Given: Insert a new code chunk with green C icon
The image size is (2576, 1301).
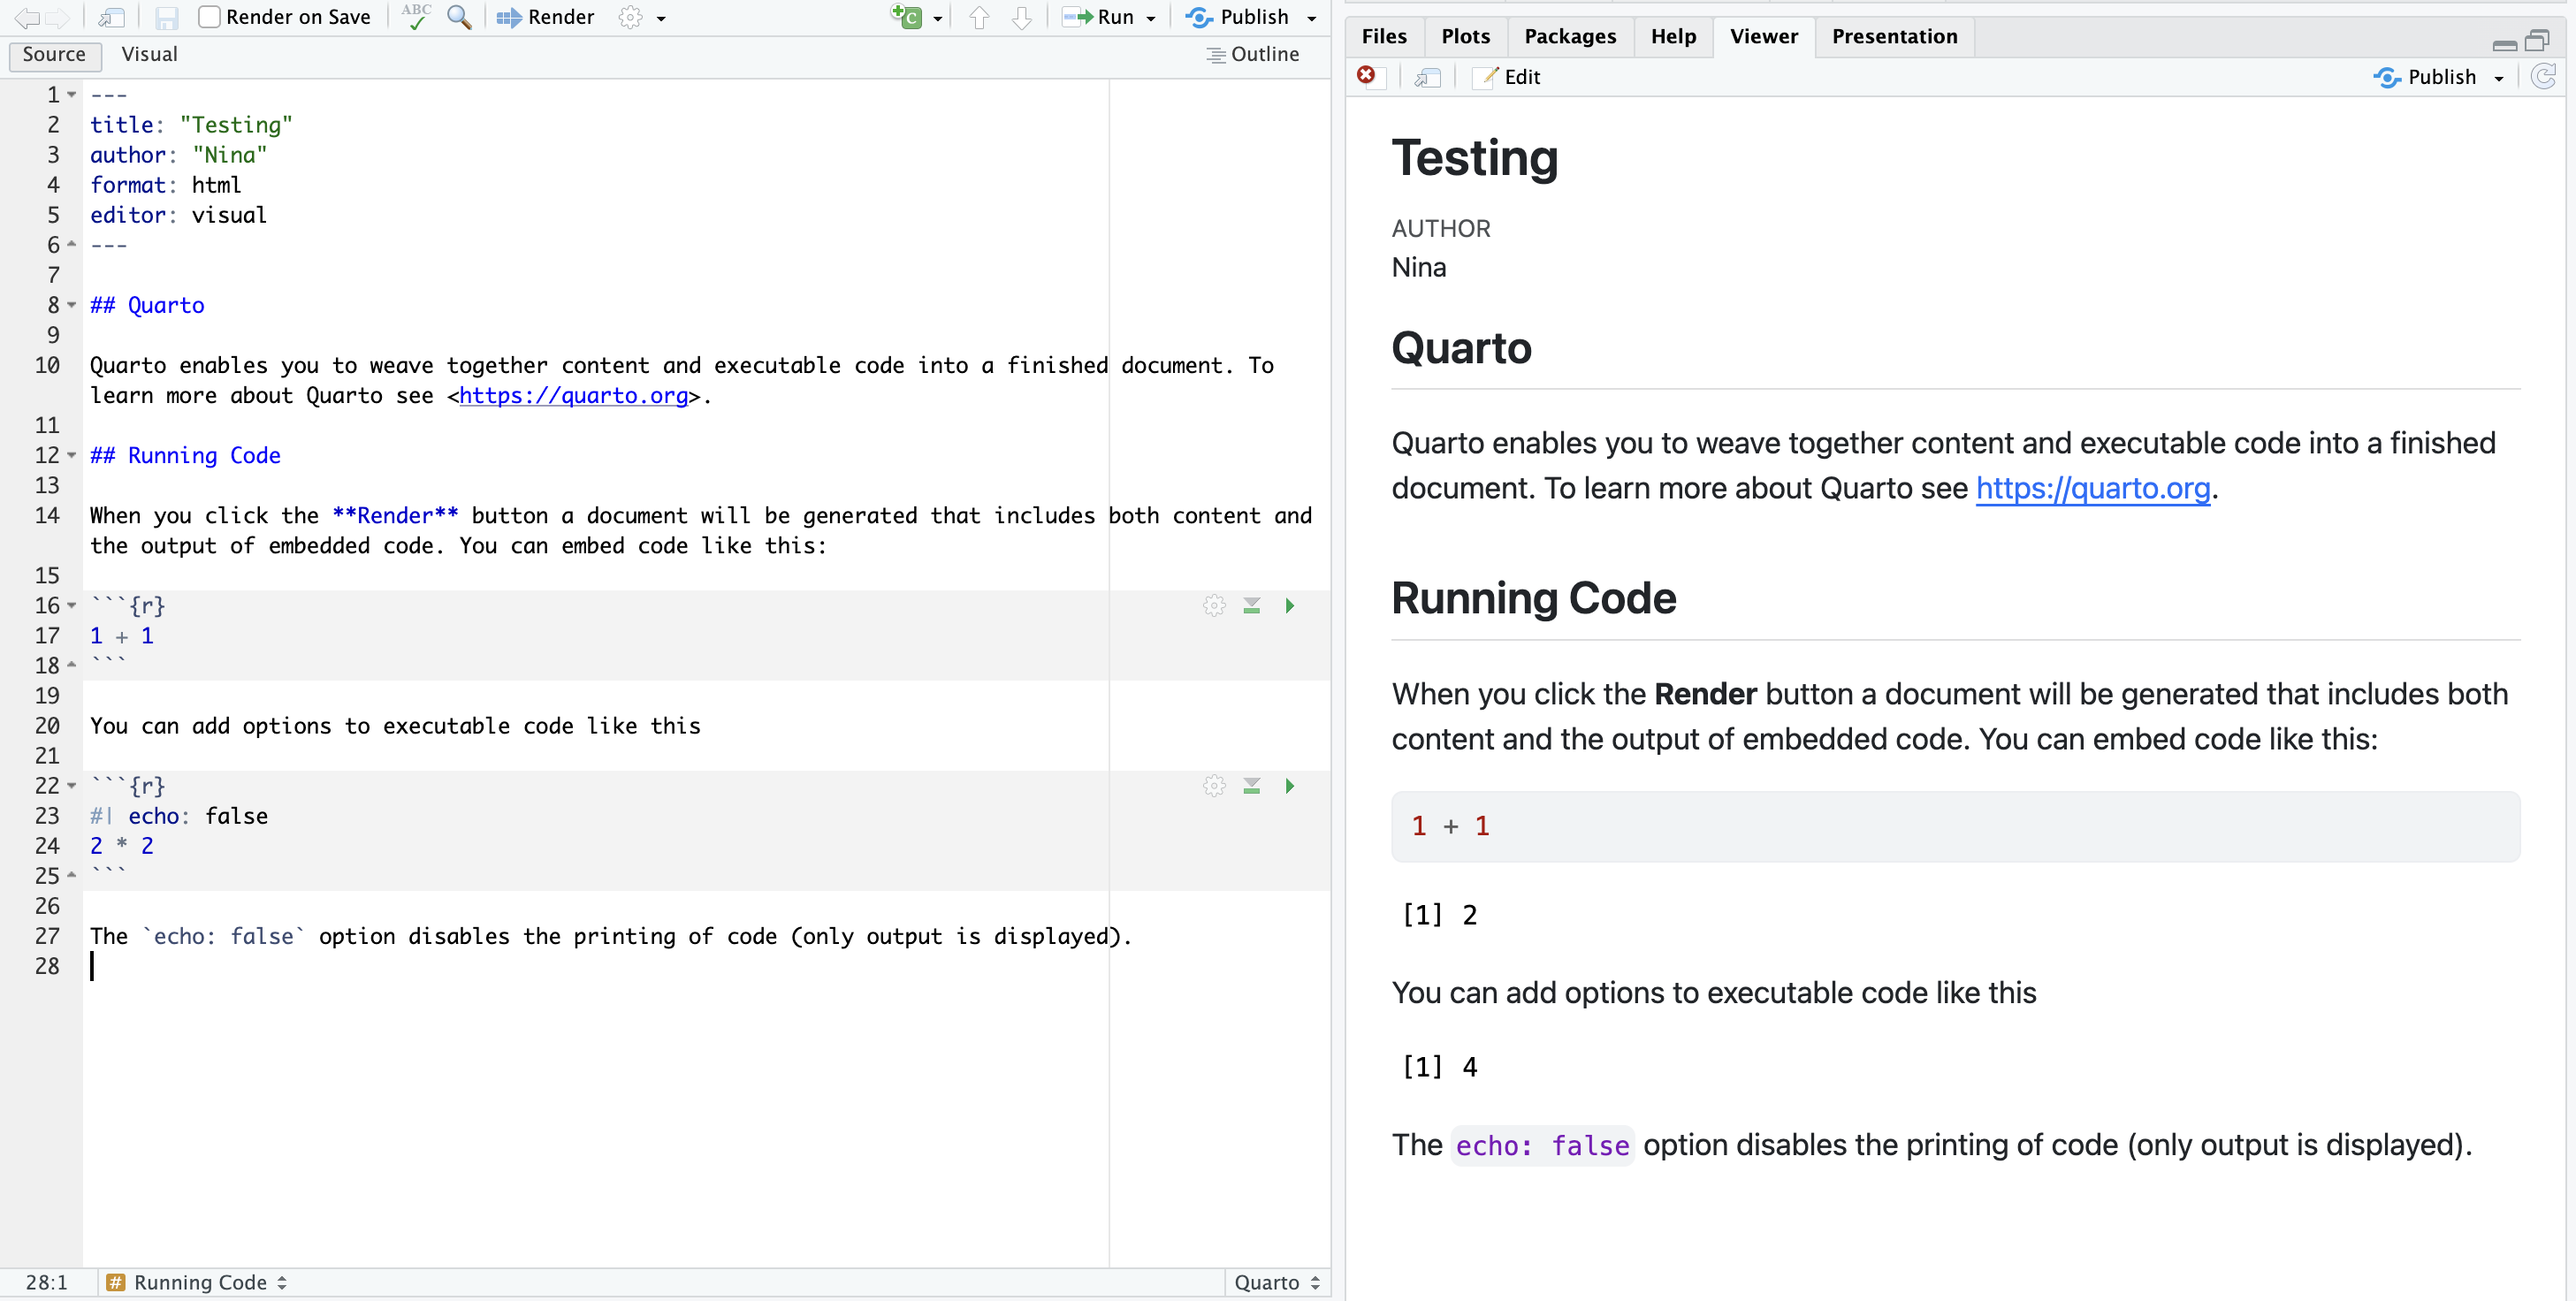Looking at the screenshot, I should (x=906, y=17).
